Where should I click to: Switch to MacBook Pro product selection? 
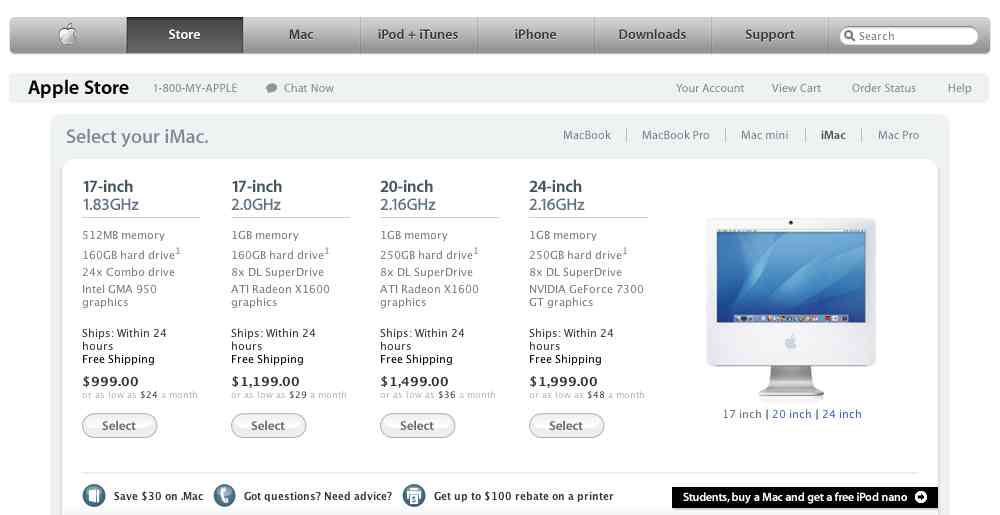675,135
